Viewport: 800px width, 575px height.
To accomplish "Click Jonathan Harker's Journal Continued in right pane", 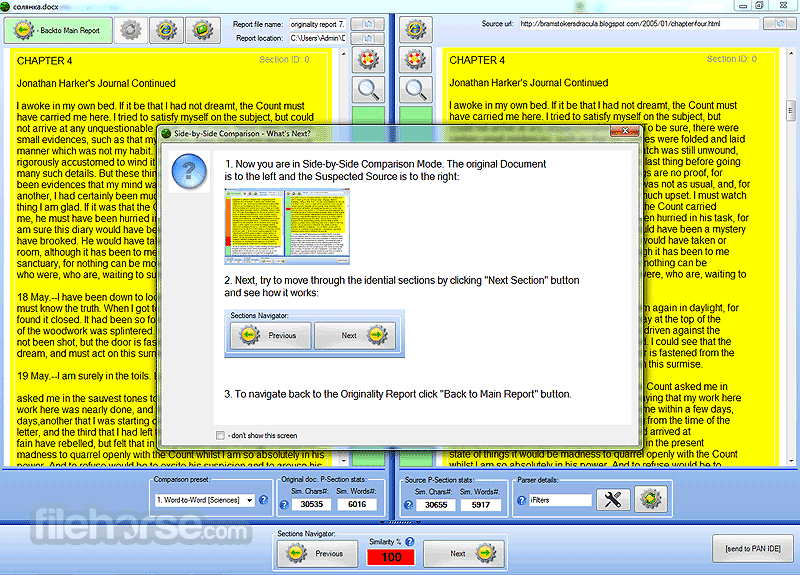I will pyautogui.click(x=529, y=83).
